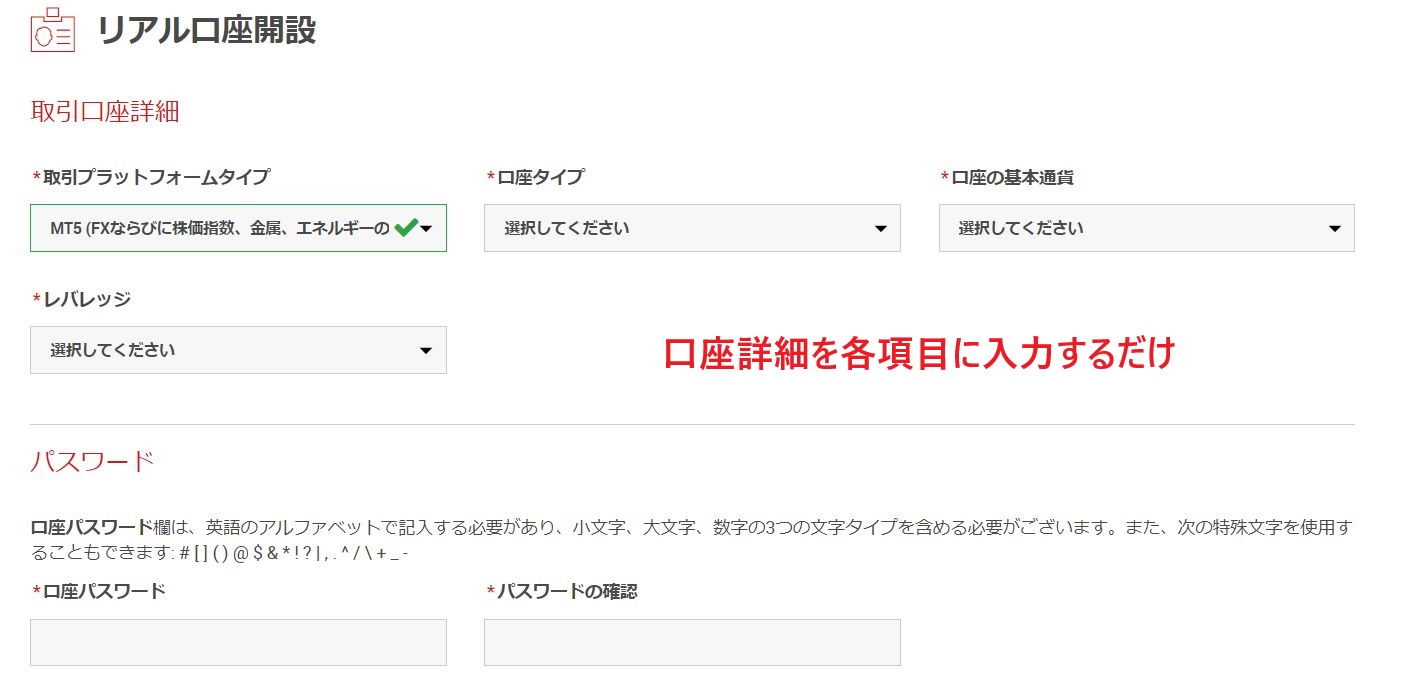Click the 選択してください text under 口座タイプ

[x=567, y=228]
